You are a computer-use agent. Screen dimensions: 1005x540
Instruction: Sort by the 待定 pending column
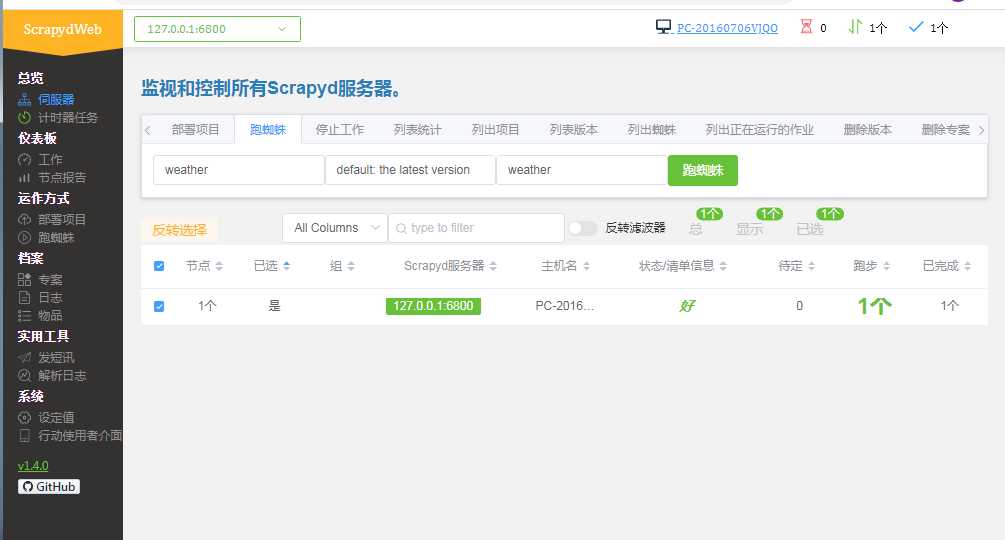796,266
